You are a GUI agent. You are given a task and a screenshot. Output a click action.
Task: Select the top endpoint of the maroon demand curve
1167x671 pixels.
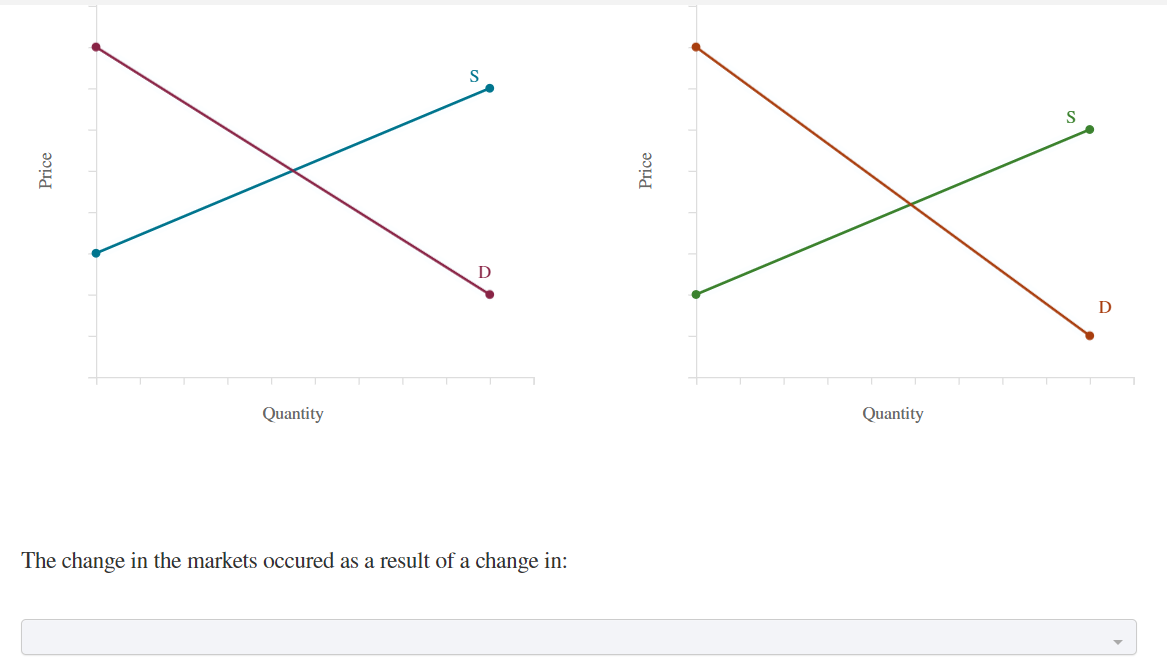click(x=95, y=46)
